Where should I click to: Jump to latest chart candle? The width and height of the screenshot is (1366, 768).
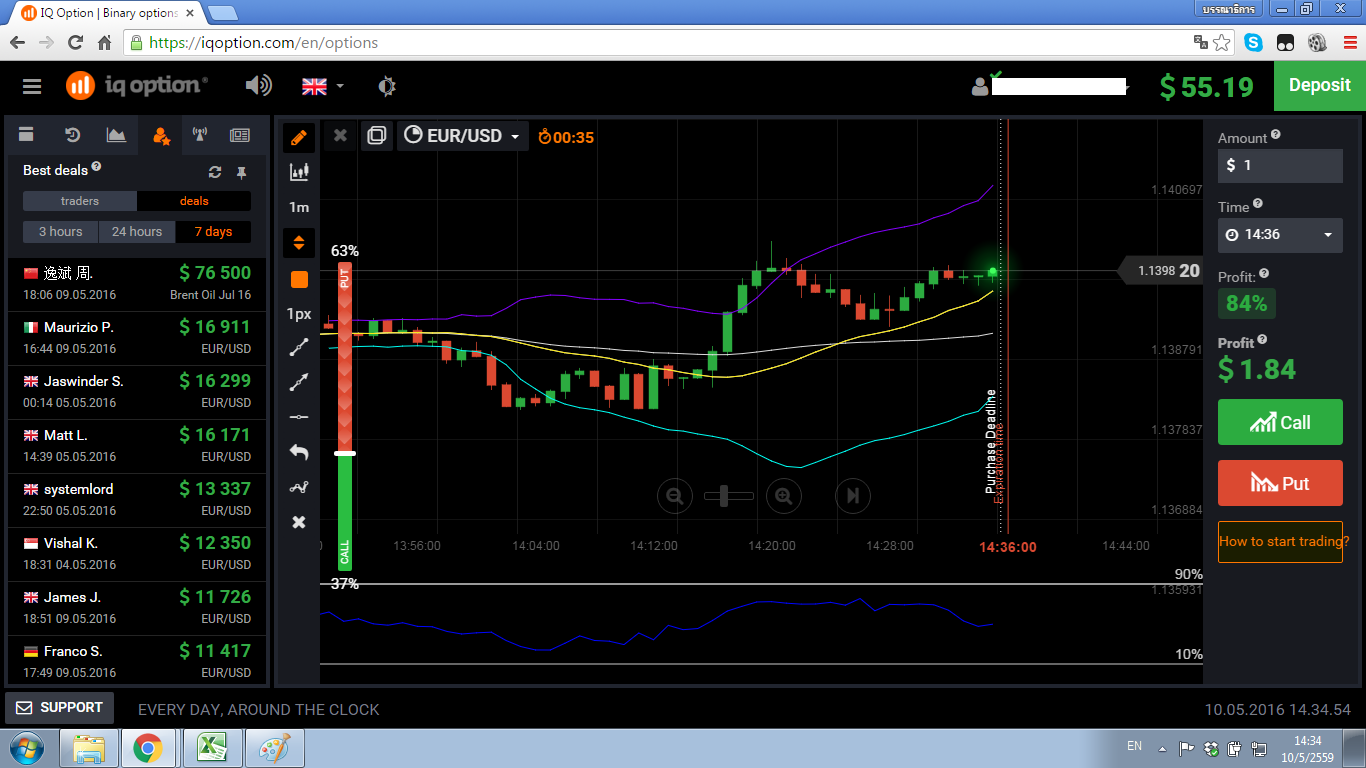click(x=853, y=495)
